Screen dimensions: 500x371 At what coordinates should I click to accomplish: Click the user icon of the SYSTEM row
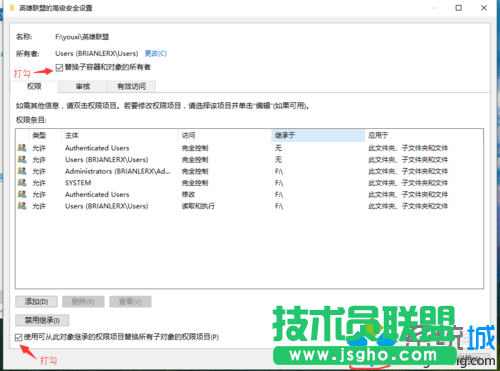click(22, 183)
